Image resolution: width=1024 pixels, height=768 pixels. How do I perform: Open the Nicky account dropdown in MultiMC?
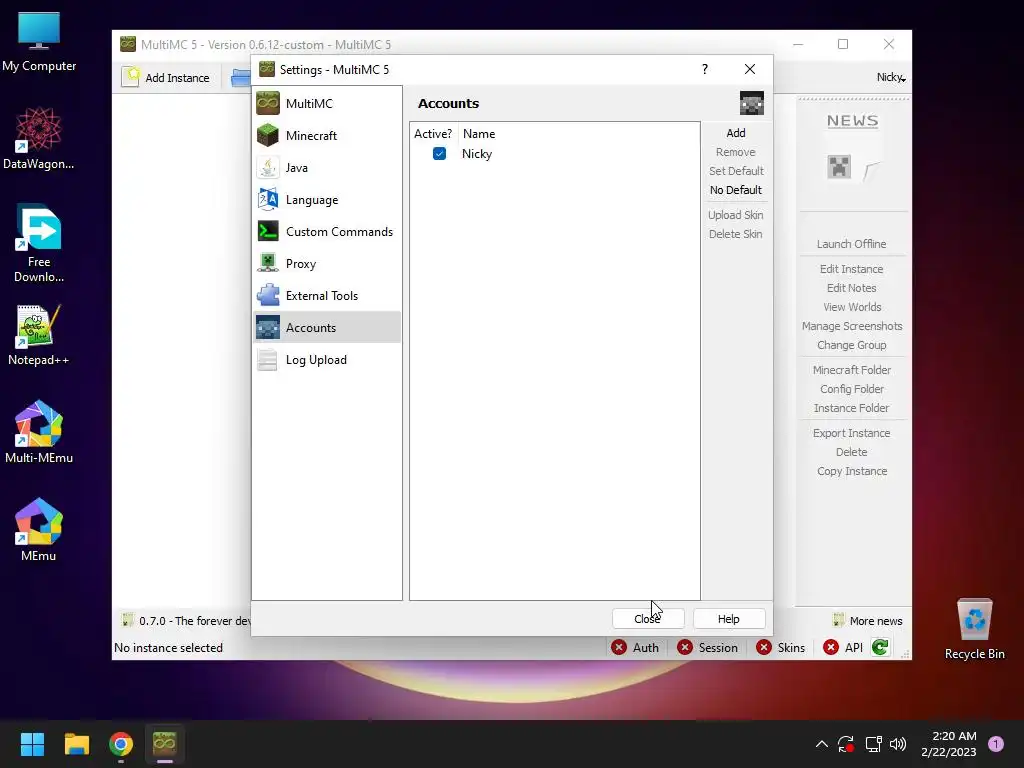coord(891,77)
